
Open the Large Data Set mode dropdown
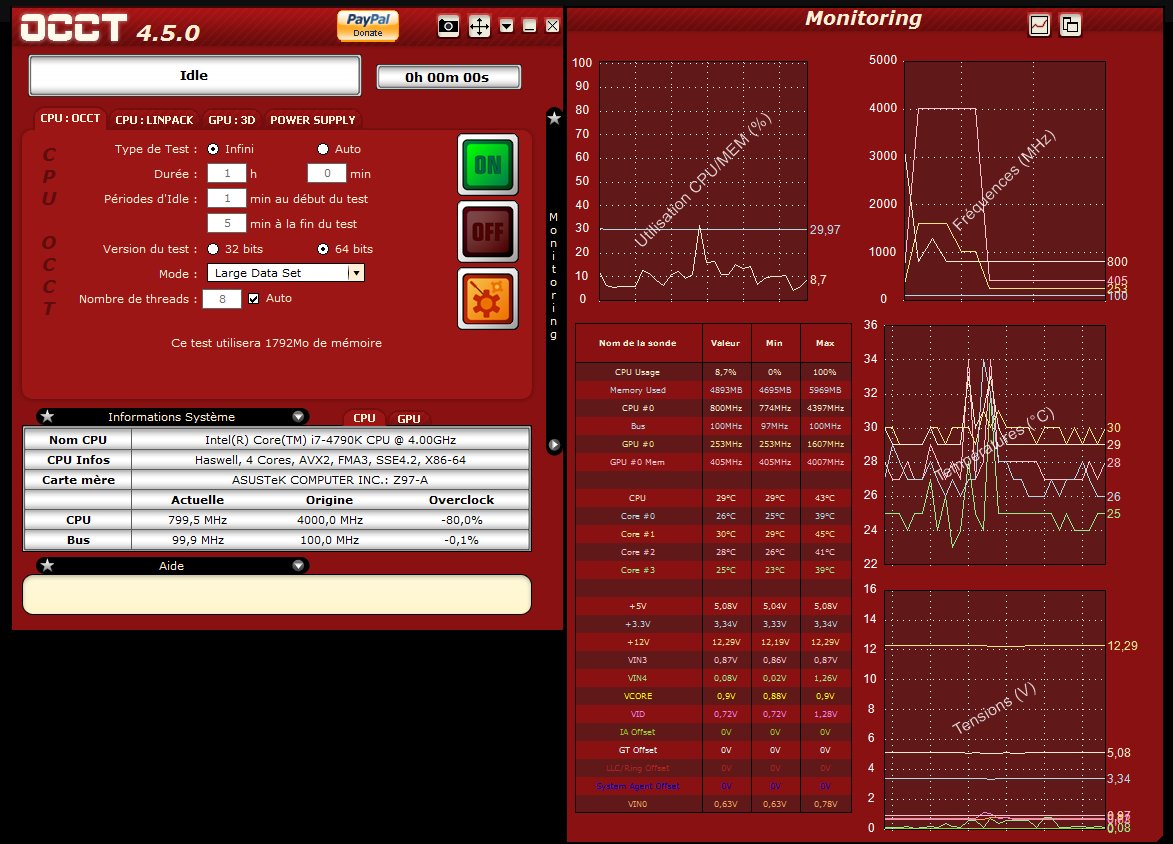click(285, 273)
